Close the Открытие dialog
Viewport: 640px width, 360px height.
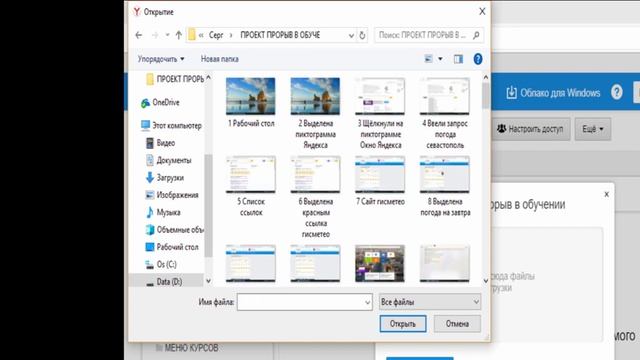tap(482, 11)
